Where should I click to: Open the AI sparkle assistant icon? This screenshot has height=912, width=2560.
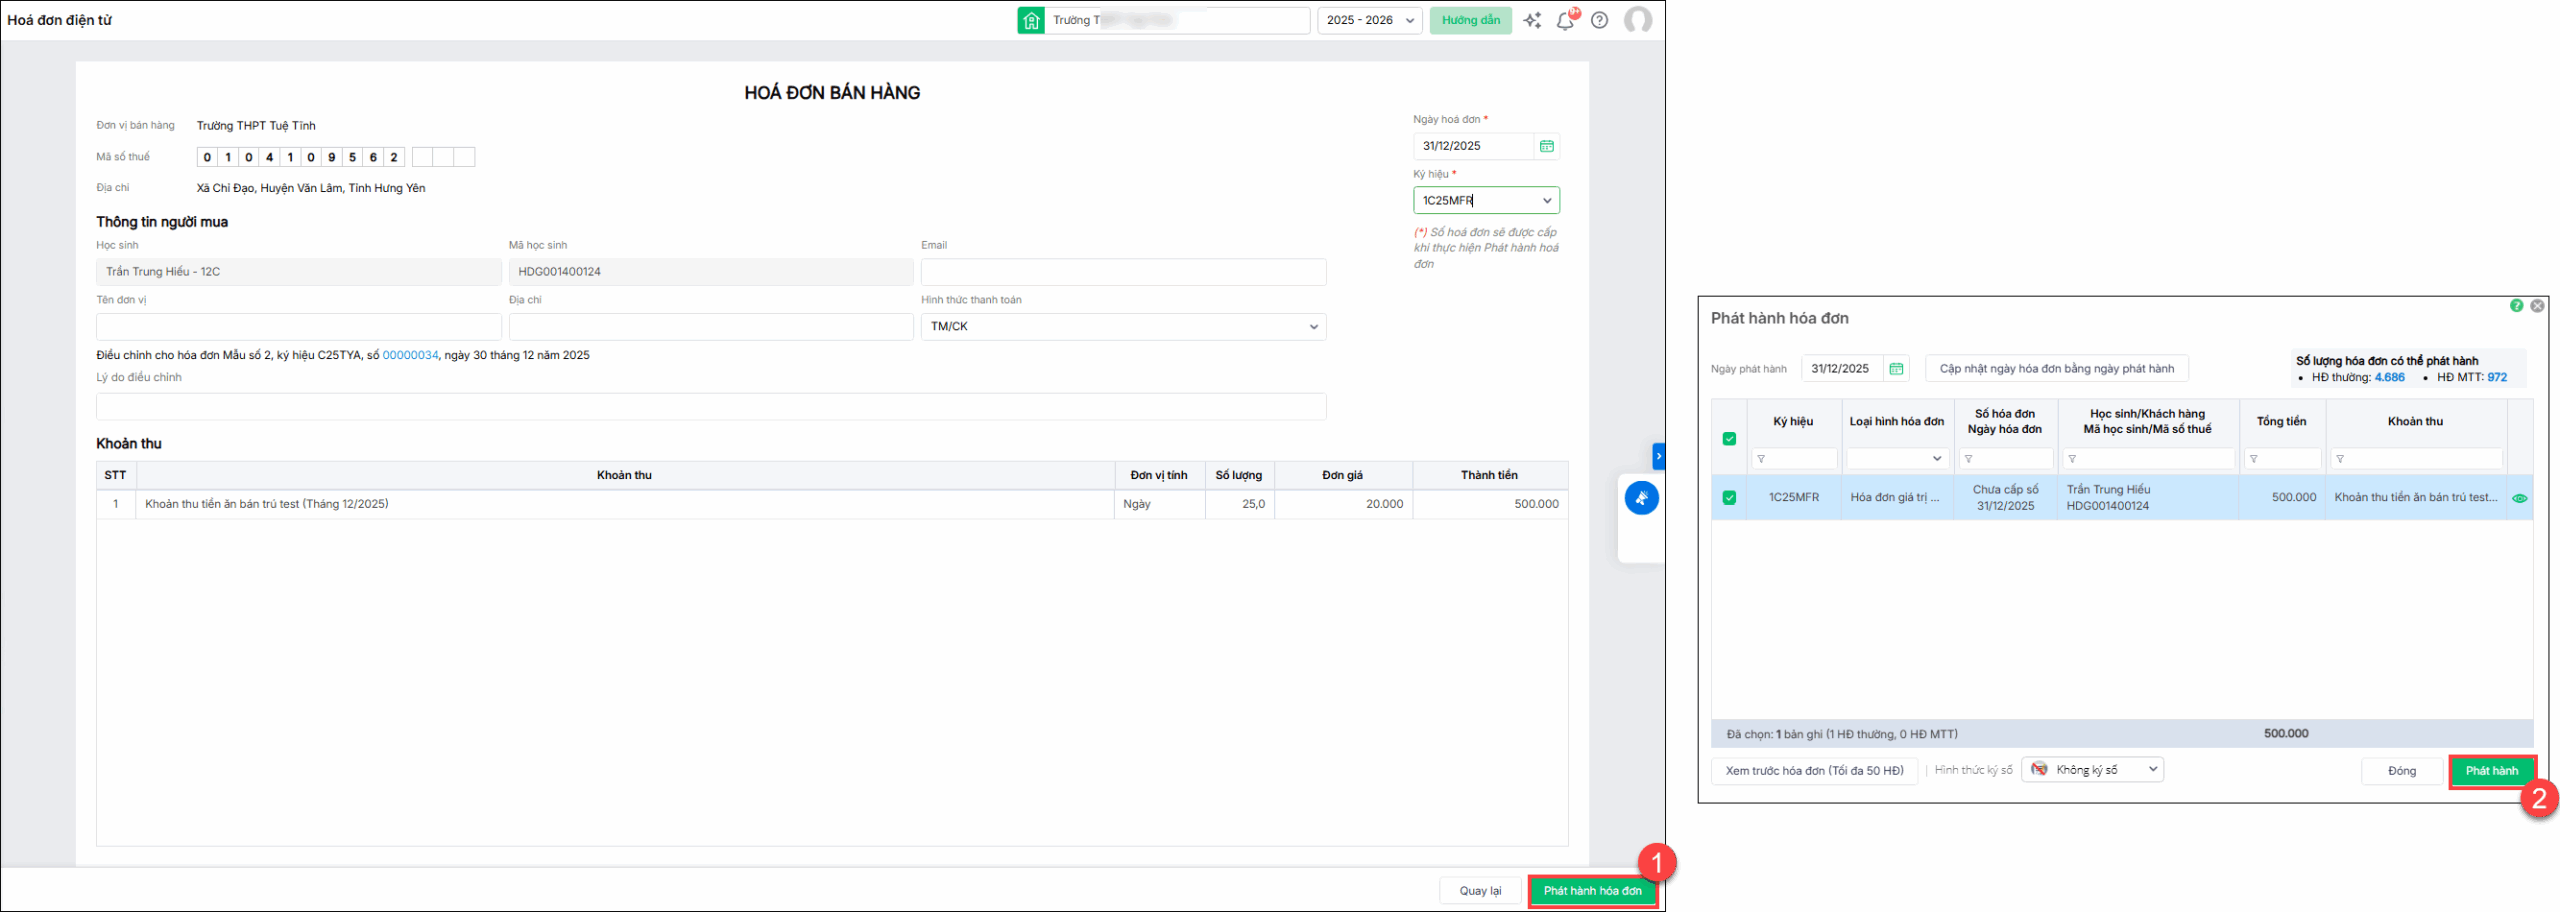click(x=1532, y=21)
